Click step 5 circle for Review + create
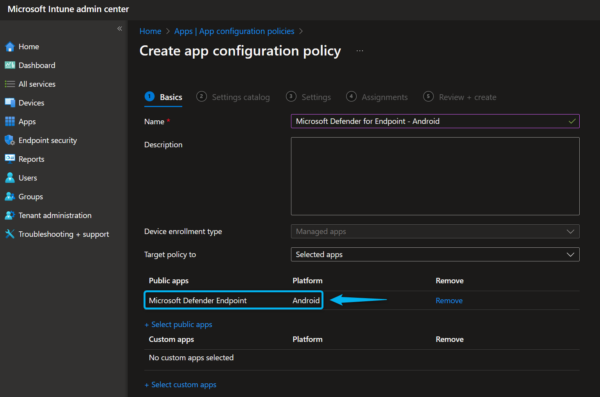 point(429,96)
